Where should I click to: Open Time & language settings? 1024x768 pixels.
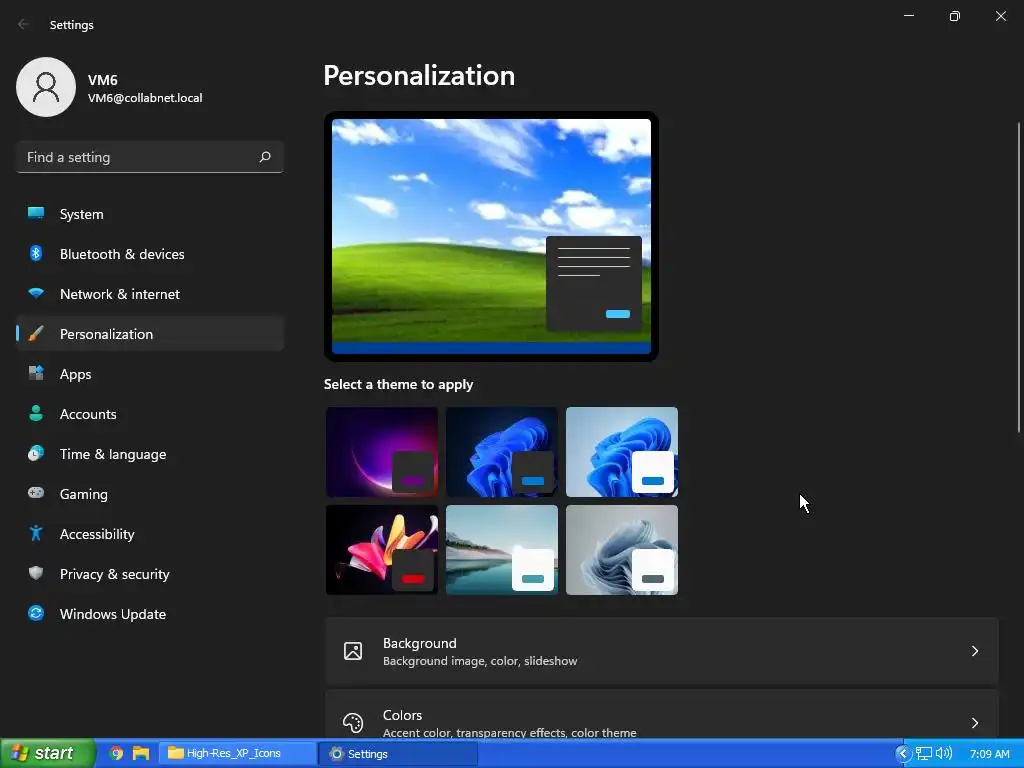point(150,453)
